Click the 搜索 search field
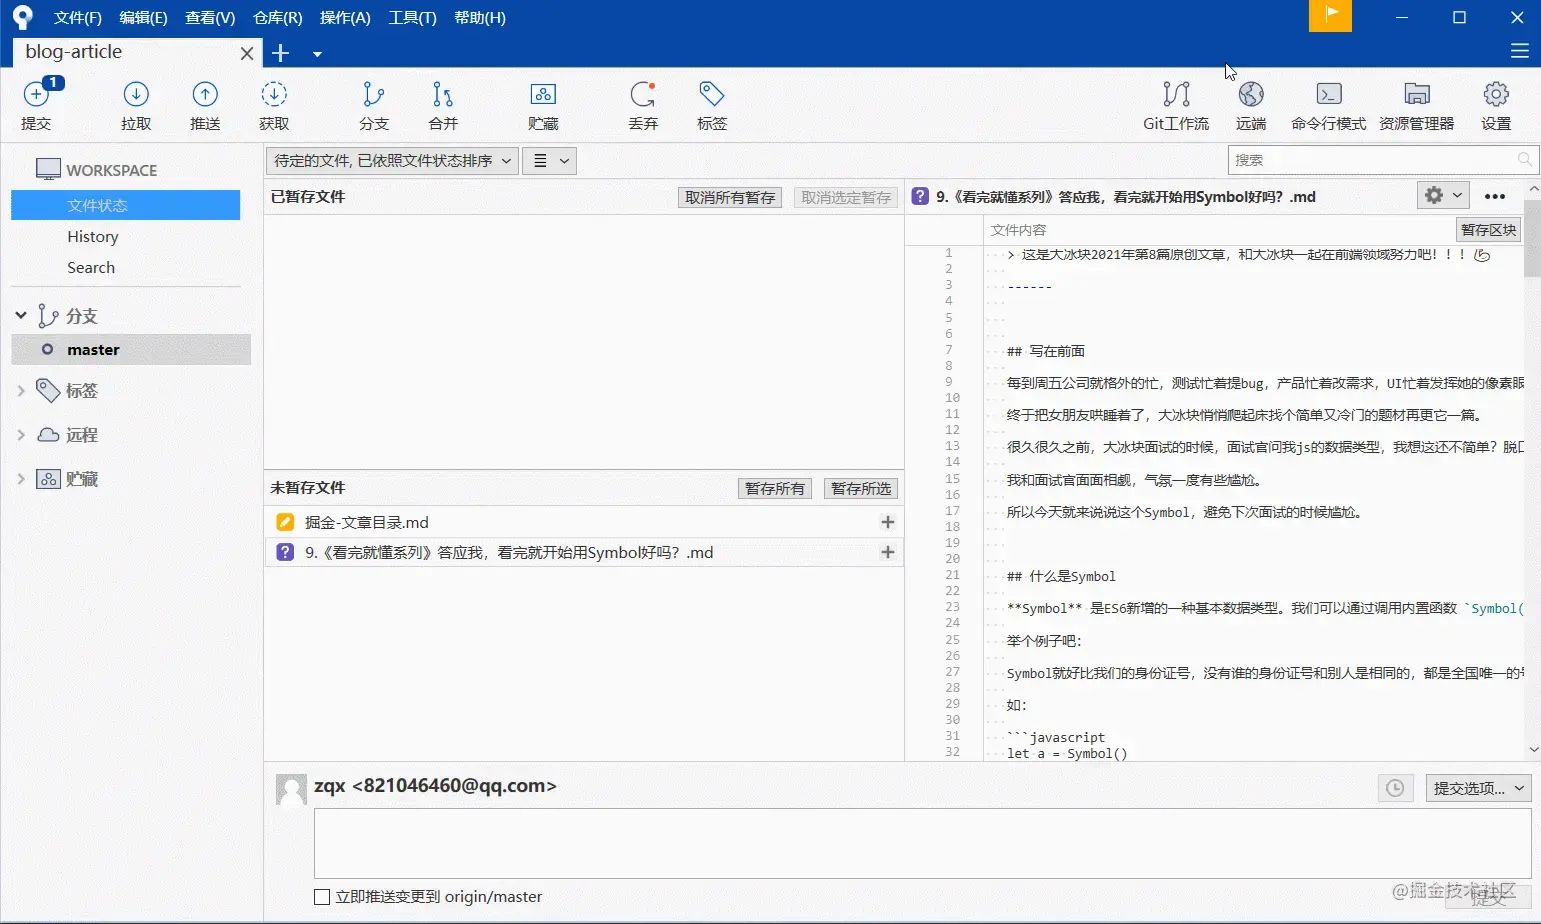 tap(1383, 160)
